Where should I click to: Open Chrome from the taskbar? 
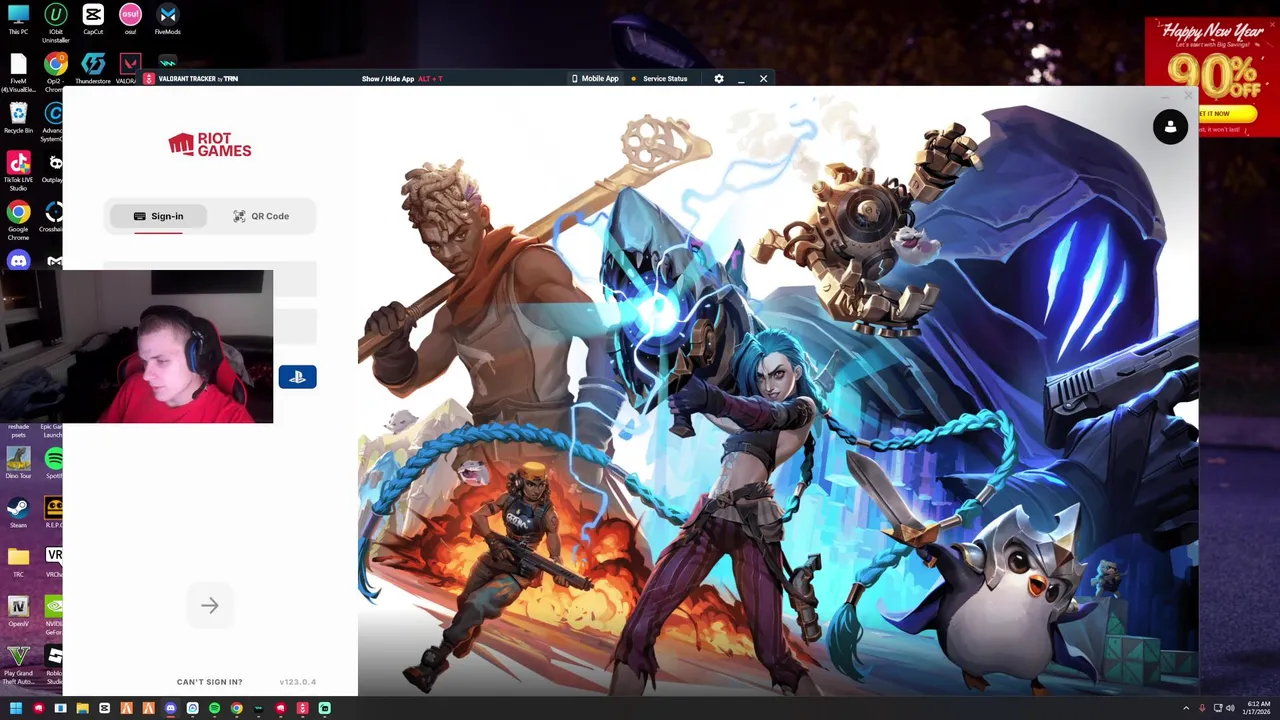(236, 708)
